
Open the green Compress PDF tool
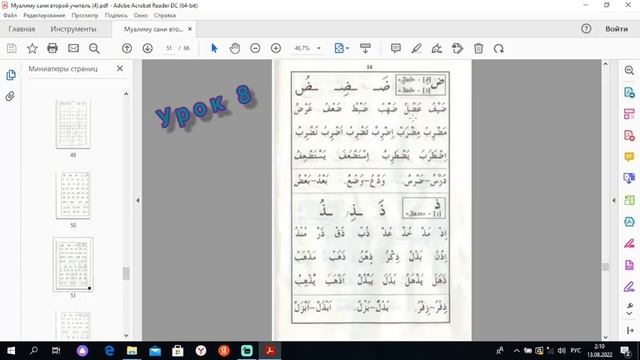[629, 200]
